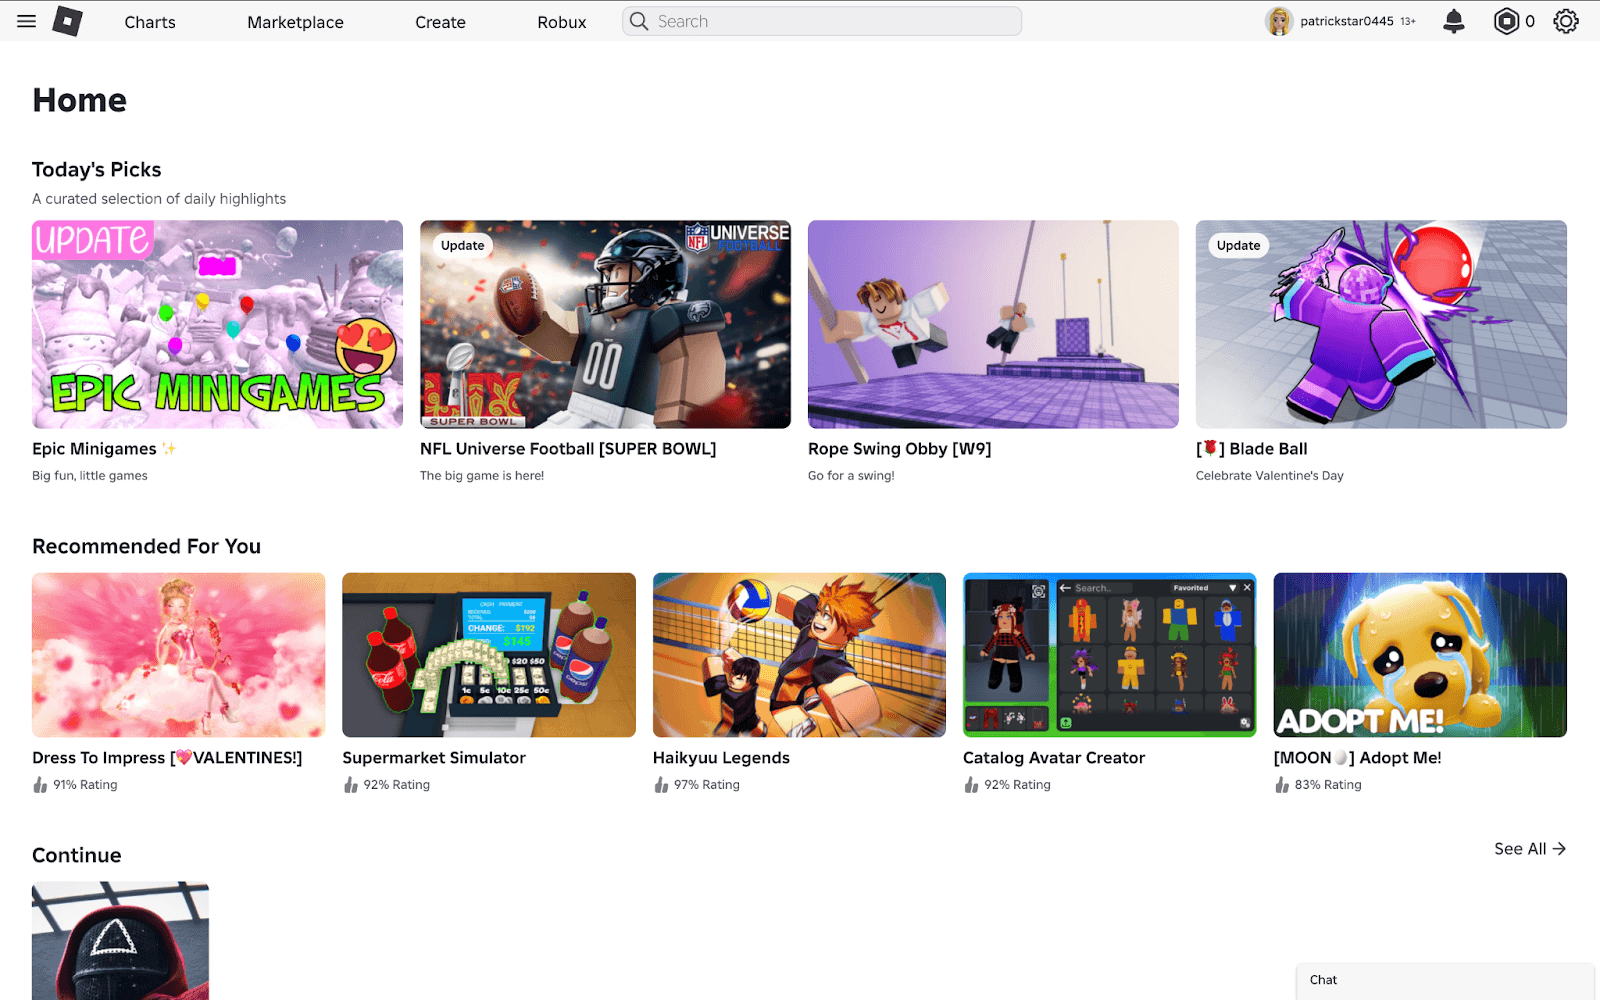Open the Epic Minigames thumbnail
The width and height of the screenshot is (1600, 1000).
[x=217, y=324]
